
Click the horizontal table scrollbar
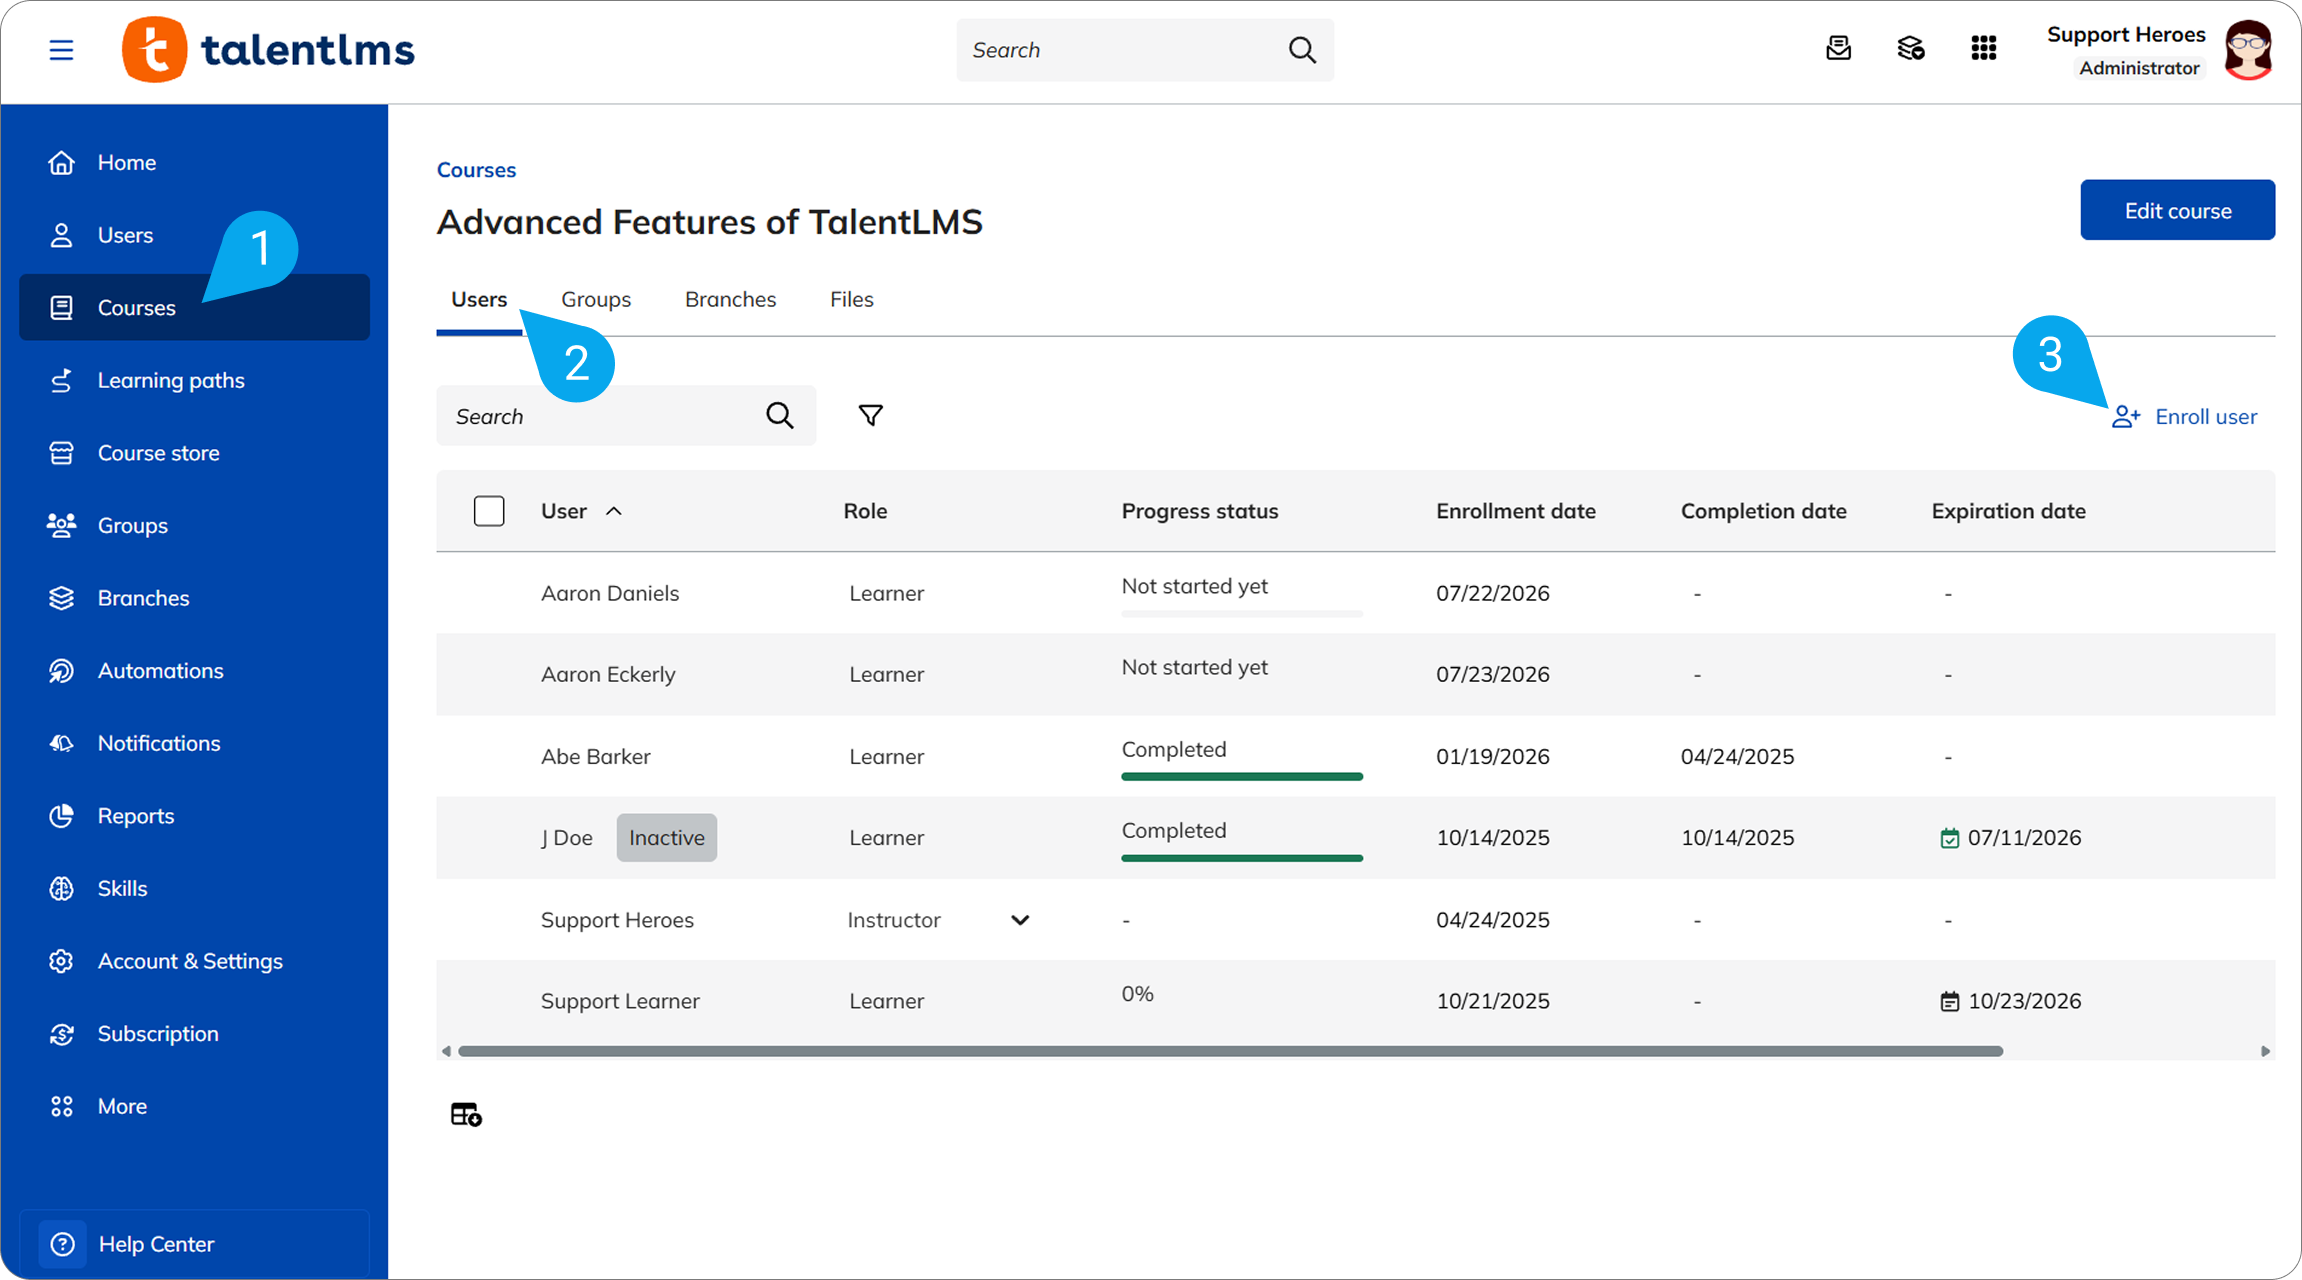coord(1230,1051)
